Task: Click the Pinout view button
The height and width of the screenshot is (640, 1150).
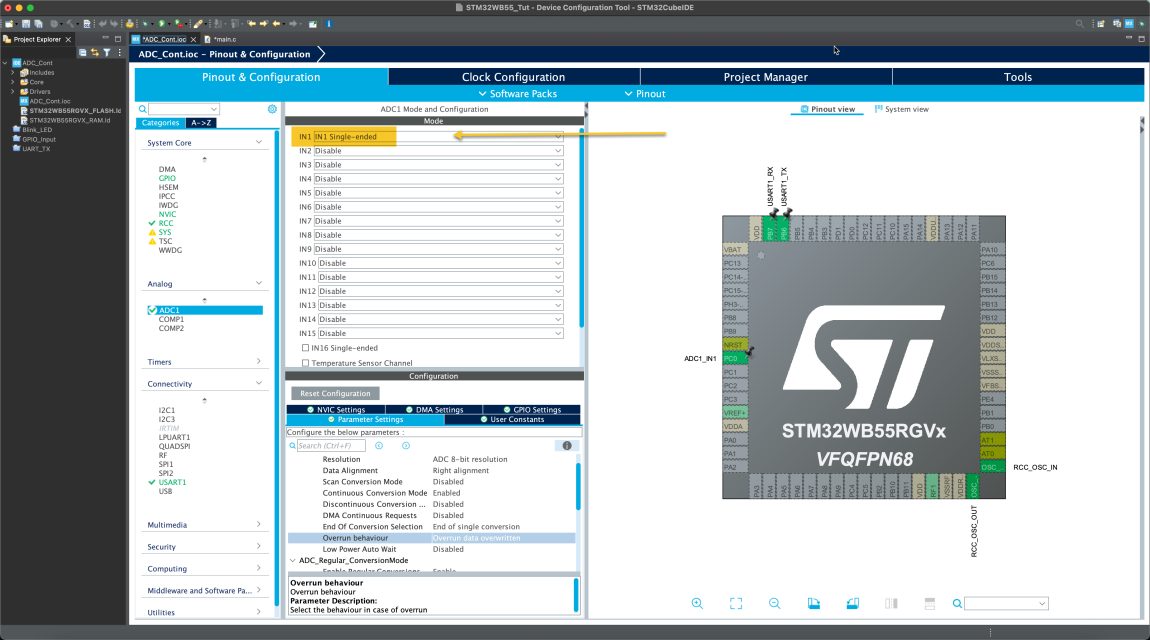Action: (827, 108)
